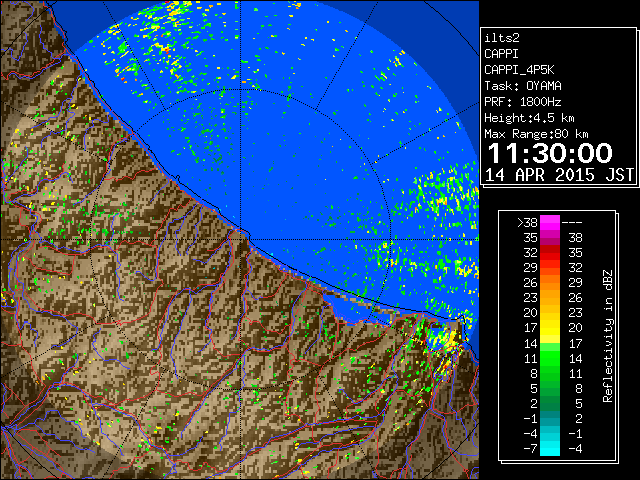Click the 11:30:00 timestamp

550,153
